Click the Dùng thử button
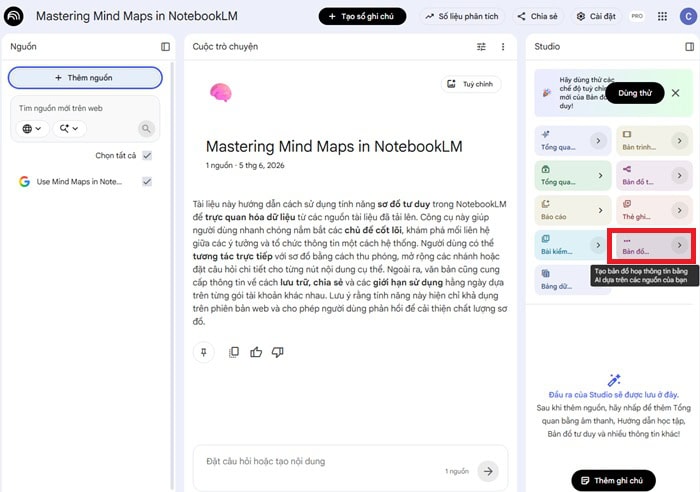Viewport: 700px width, 492px height. [634, 93]
